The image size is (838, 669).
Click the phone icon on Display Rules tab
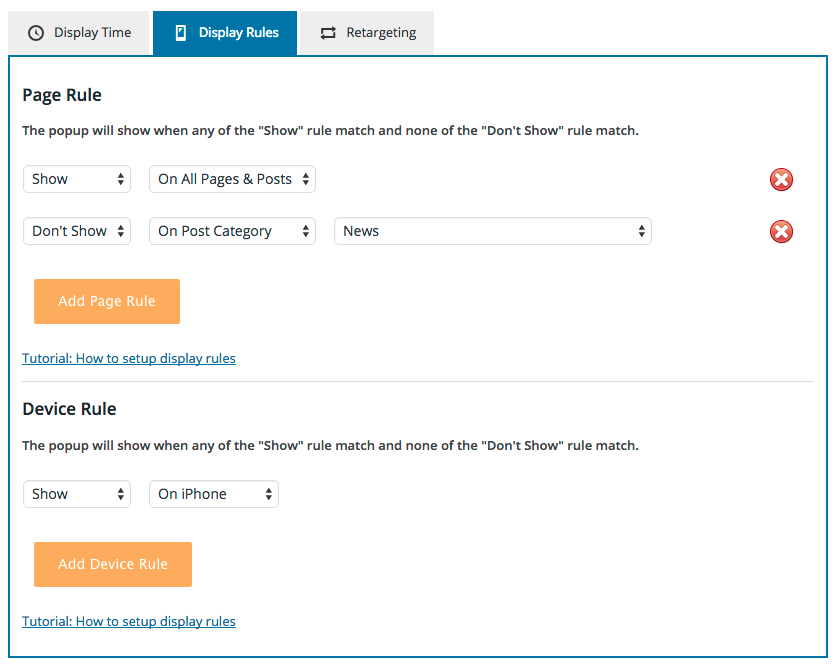(181, 33)
